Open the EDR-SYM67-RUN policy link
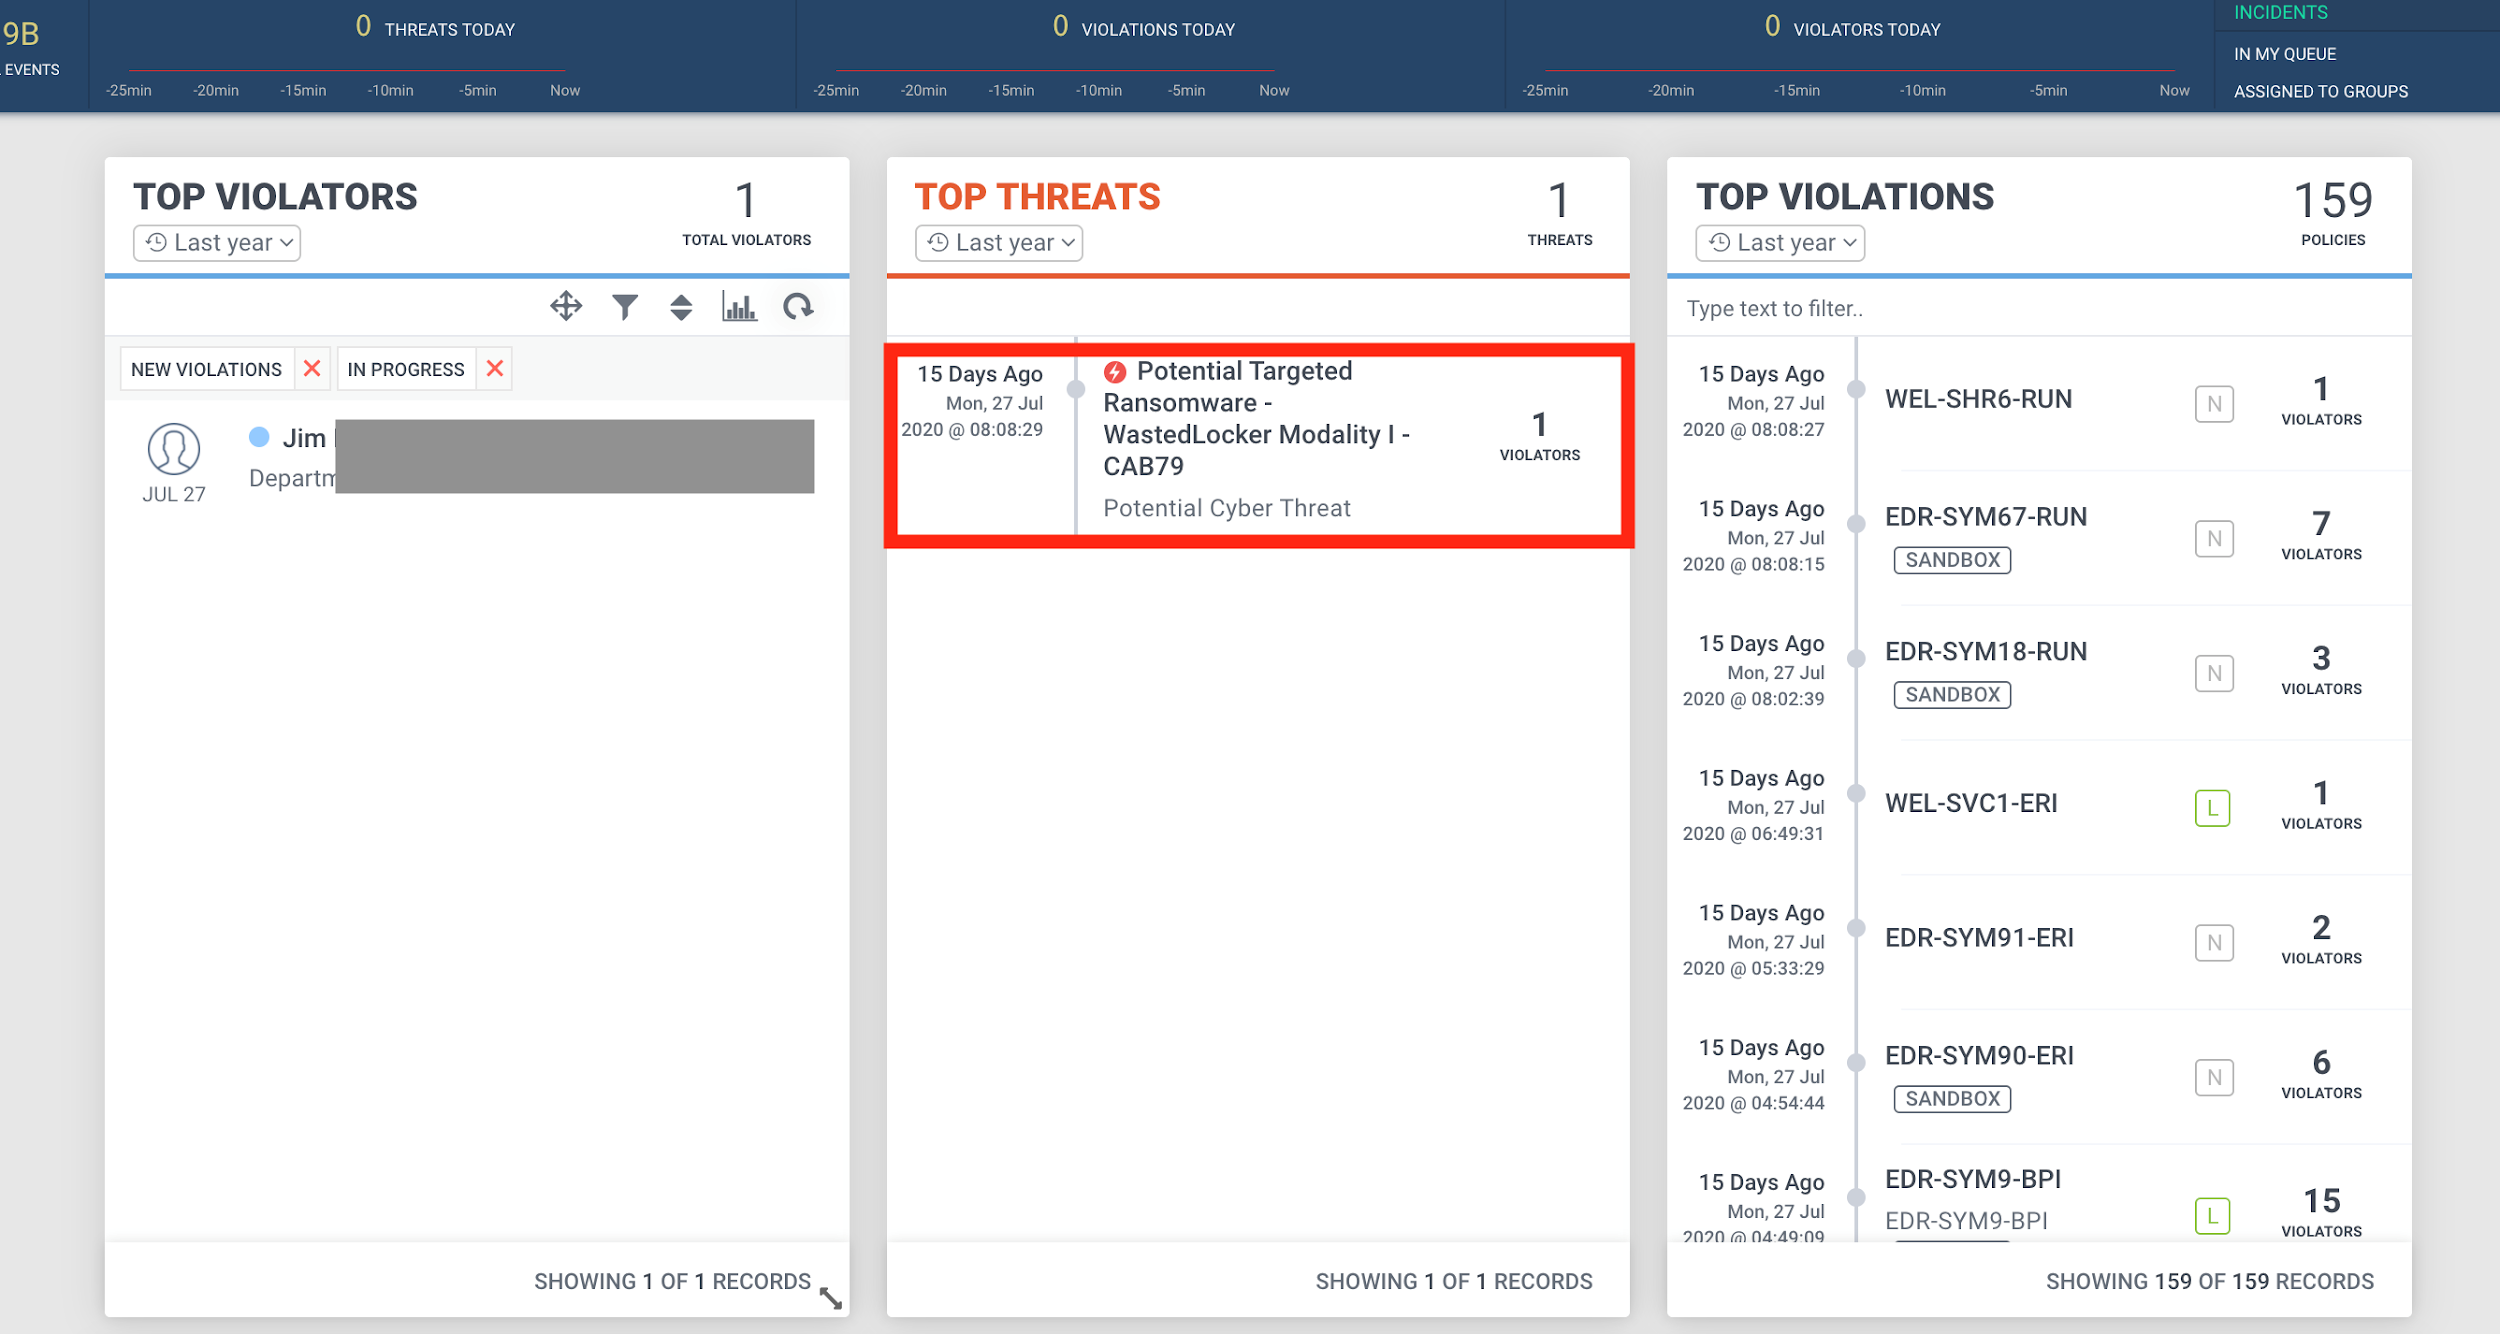The image size is (2500, 1334). point(1986,517)
